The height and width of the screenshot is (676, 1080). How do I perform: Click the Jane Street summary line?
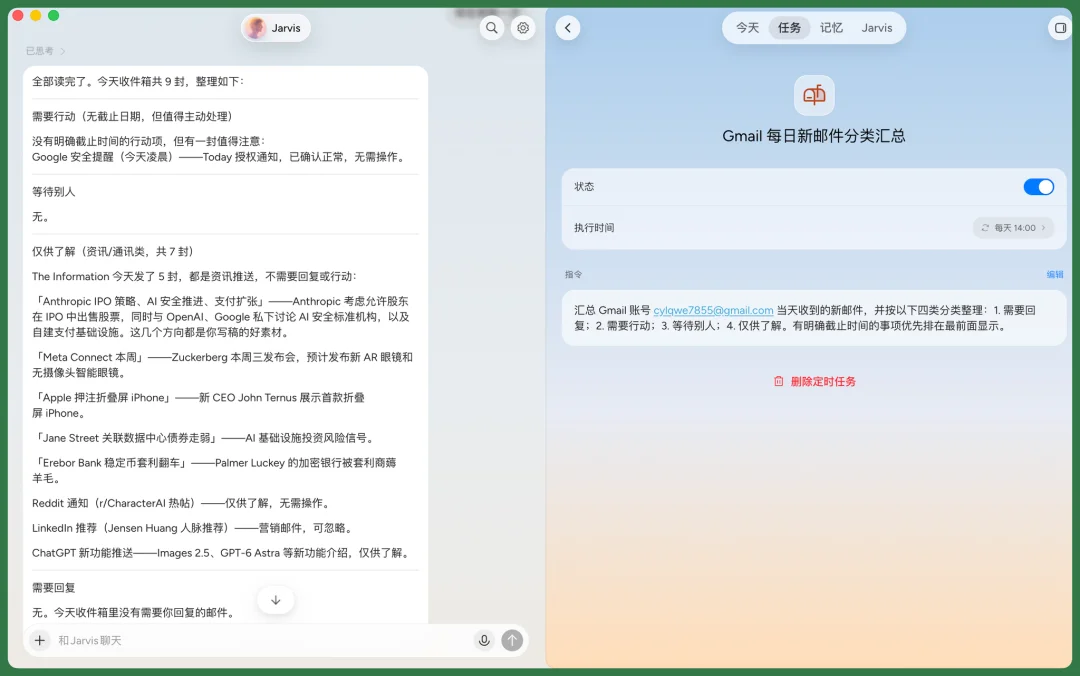coord(204,438)
